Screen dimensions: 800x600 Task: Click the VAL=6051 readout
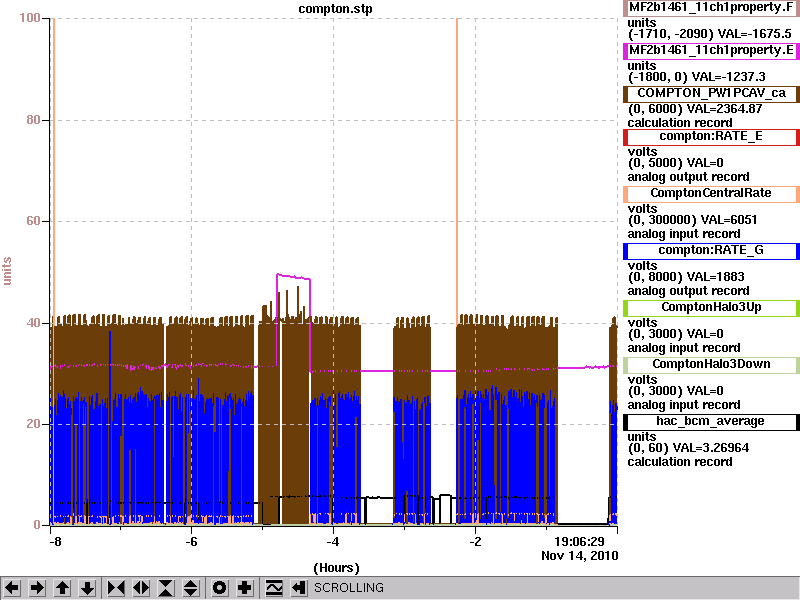(x=729, y=220)
